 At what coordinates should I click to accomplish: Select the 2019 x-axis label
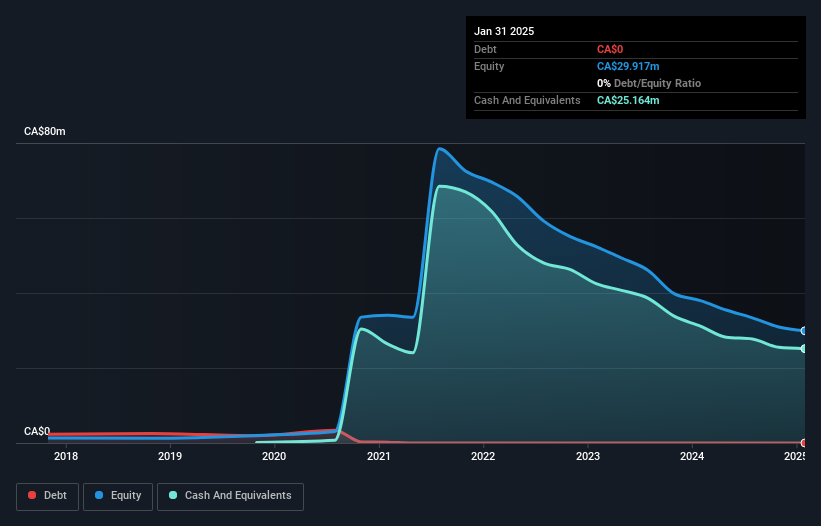coord(170,456)
